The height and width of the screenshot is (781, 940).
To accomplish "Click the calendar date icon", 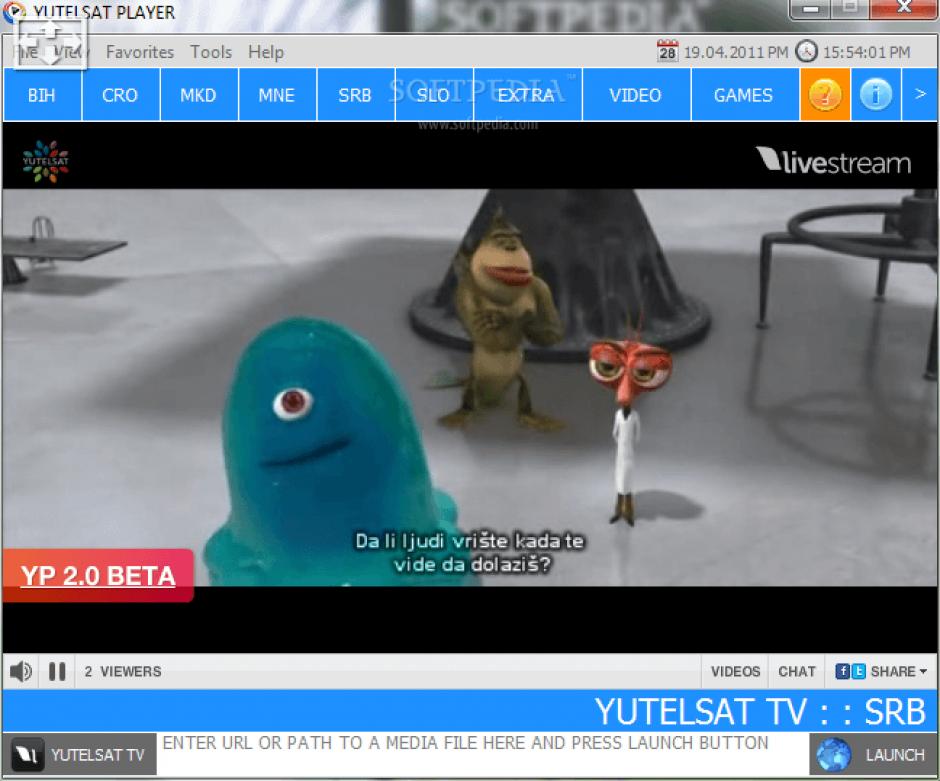I will click(x=667, y=52).
